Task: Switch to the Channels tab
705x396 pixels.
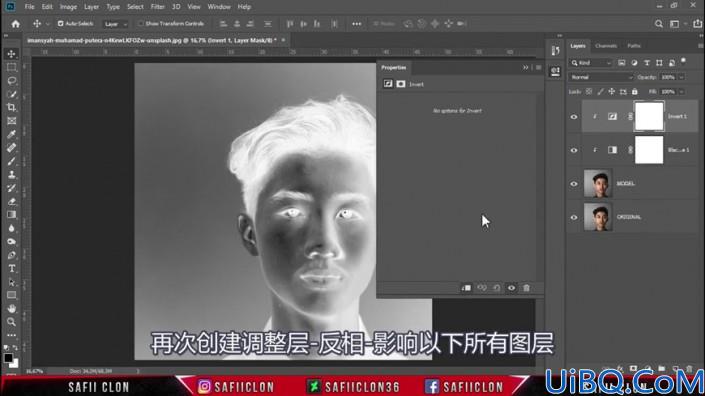Action: click(x=606, y=46)
